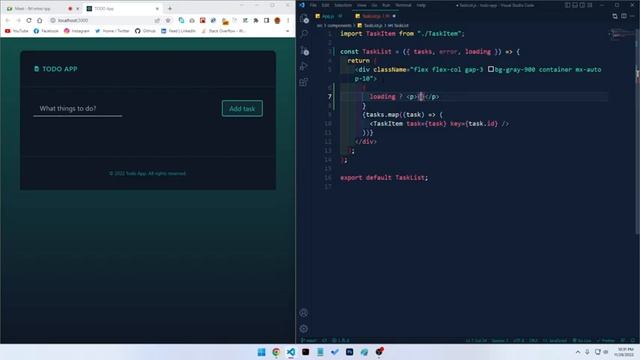
Task: Share this page from the address bar
Action: pos(157,20)
